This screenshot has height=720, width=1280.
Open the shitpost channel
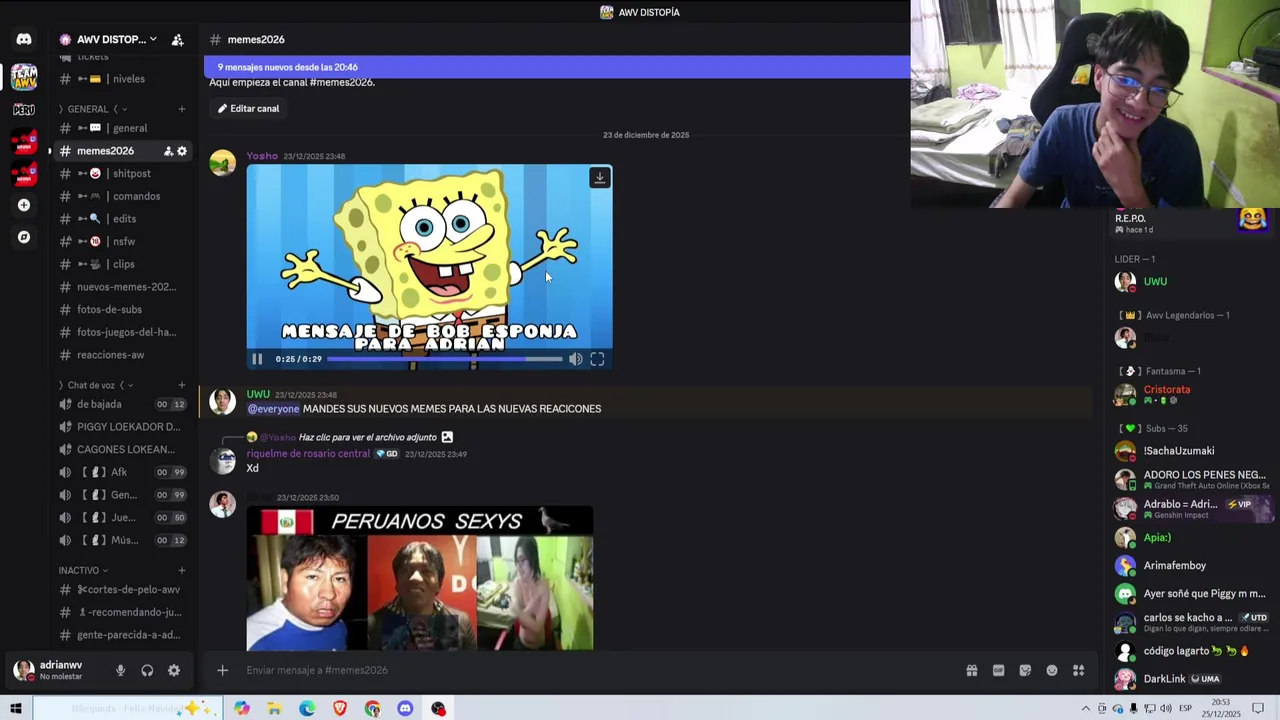[122, 174]
